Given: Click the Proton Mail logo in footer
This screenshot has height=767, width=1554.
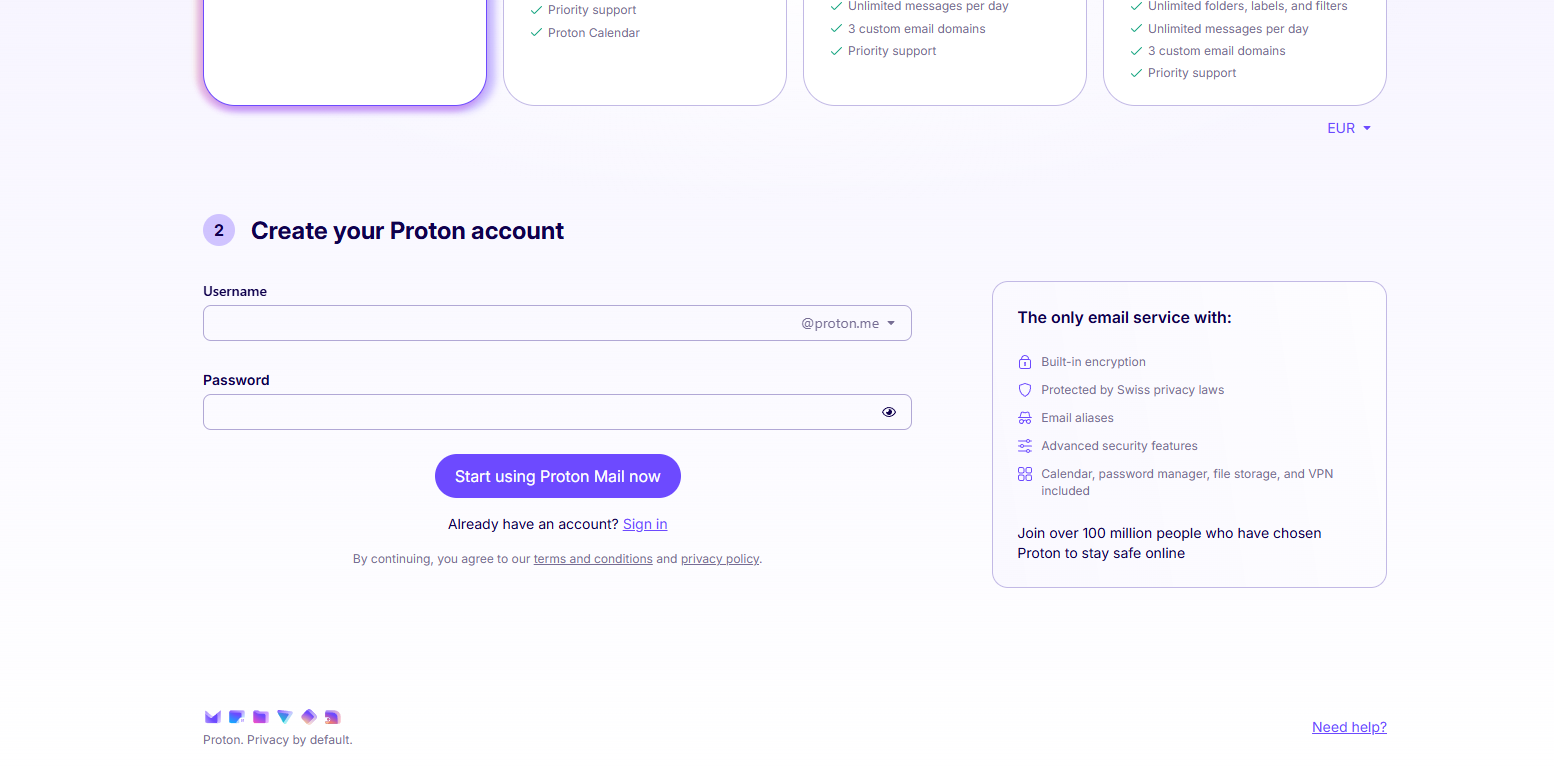Looking at the screenshot, I should (212, 717).
